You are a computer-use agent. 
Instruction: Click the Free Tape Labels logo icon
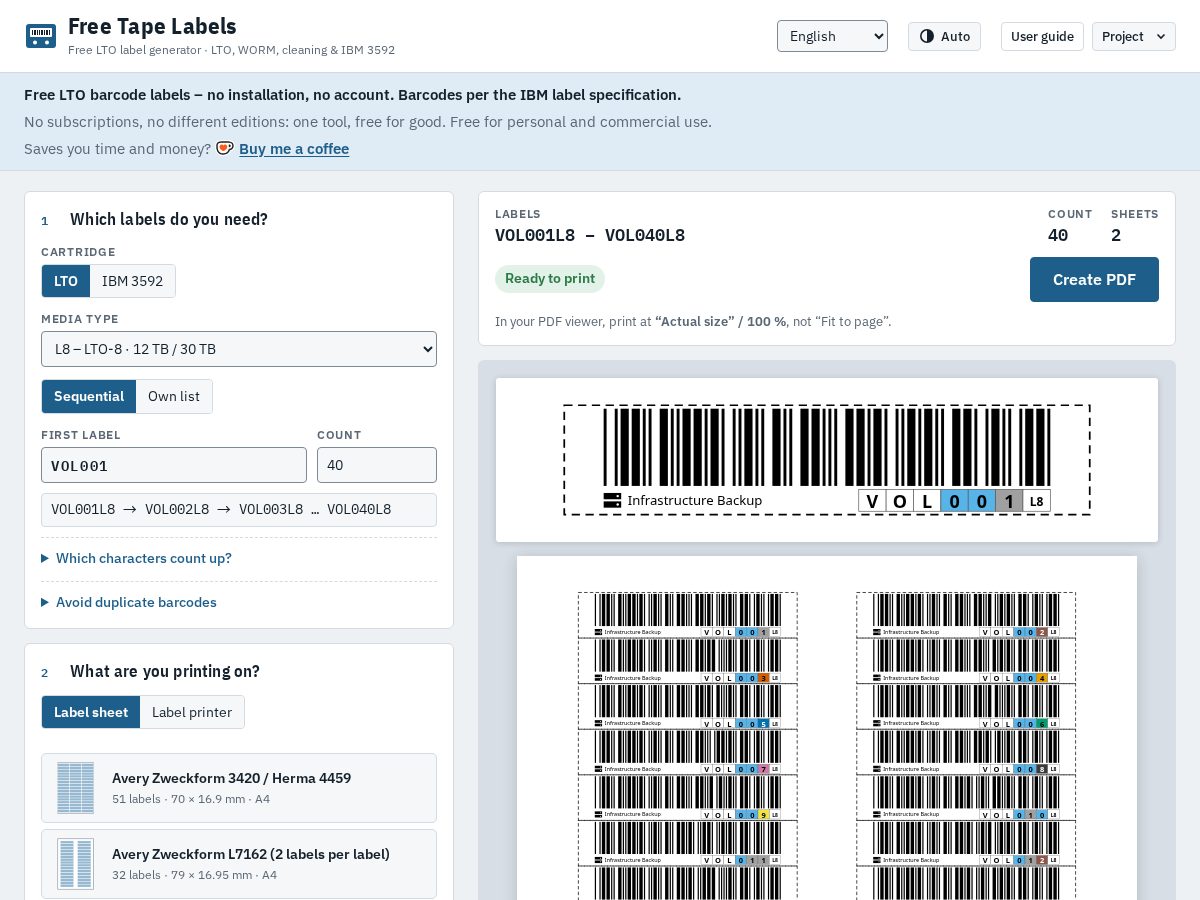[41, 36]
